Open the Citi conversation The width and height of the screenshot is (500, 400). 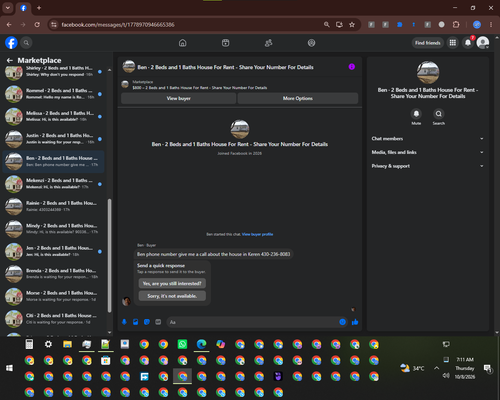point(54,319)
